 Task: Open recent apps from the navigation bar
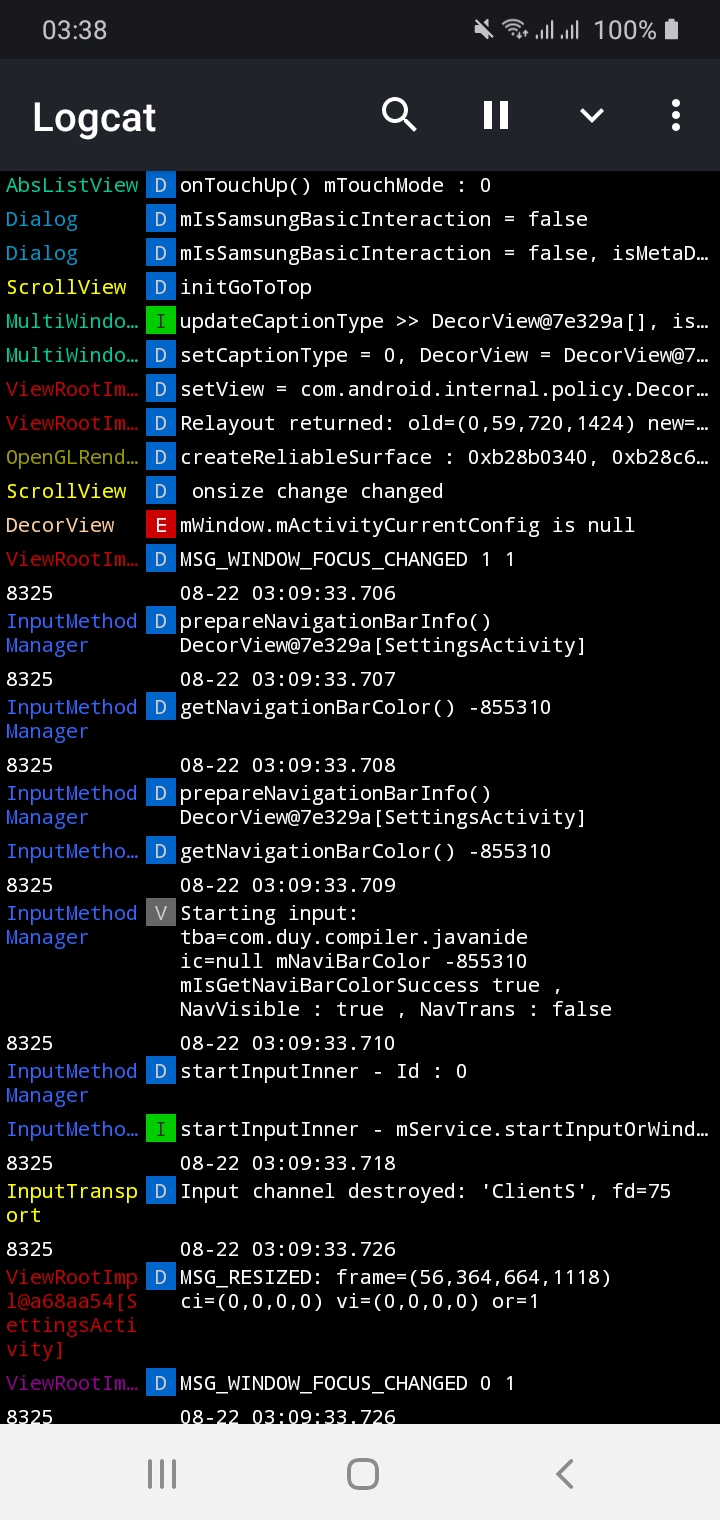point(162,1472)
